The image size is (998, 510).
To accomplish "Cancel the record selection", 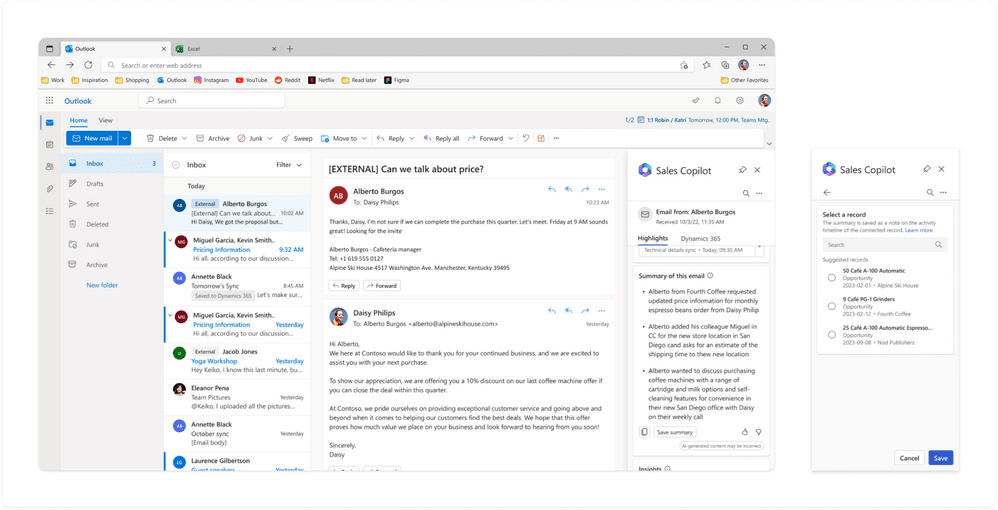I will pos(909,458).
